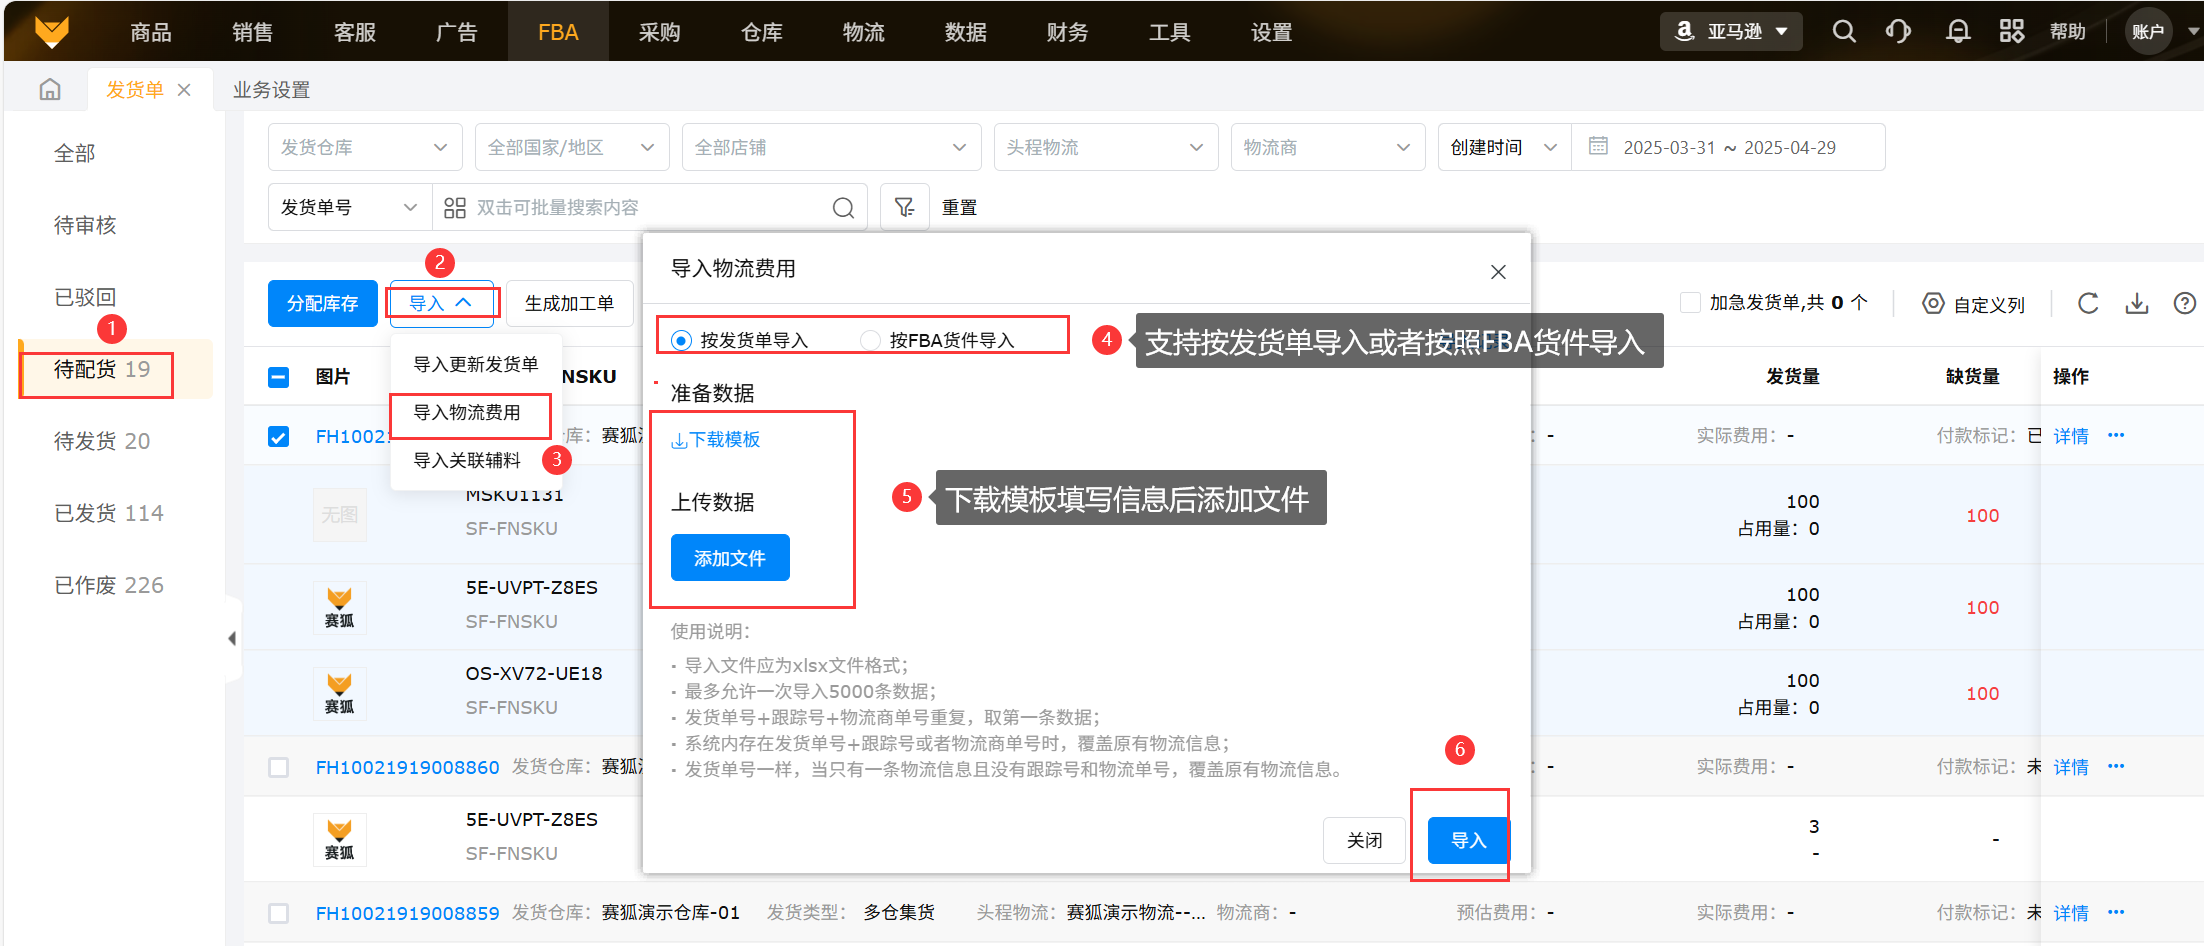Click the home icon tab
Screen dimensions: 2204x946
point(50,90)
